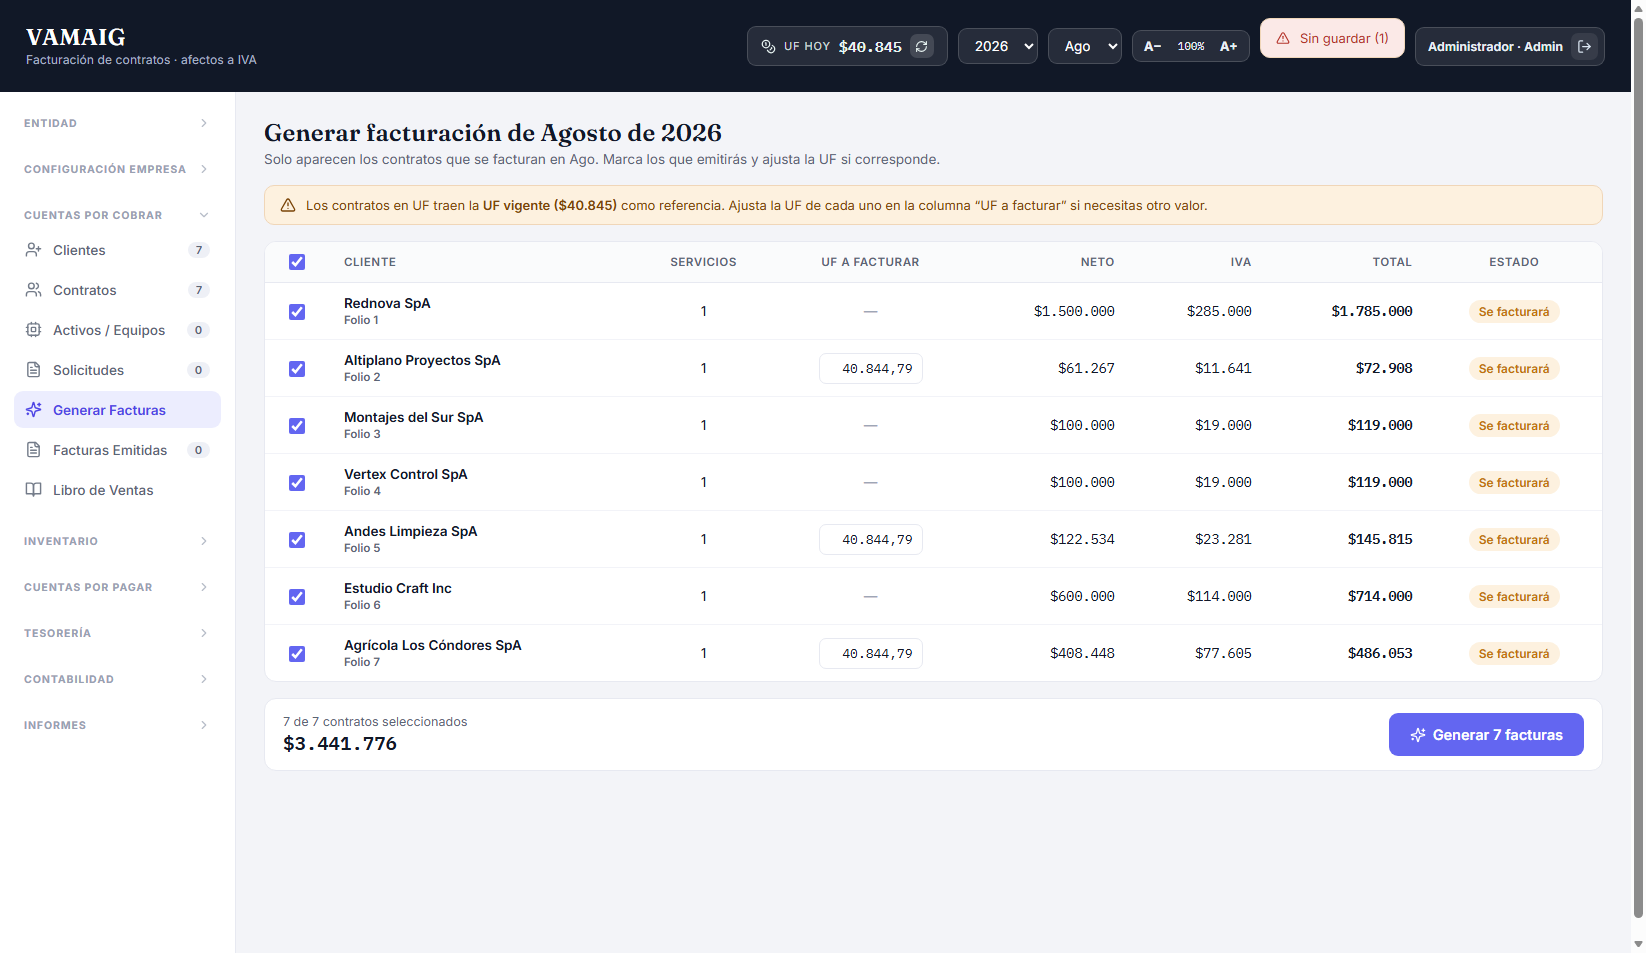The width and height of the screenshot is (1646, 953).
Task: Increase font size with A+ button
Action: 1229,46
